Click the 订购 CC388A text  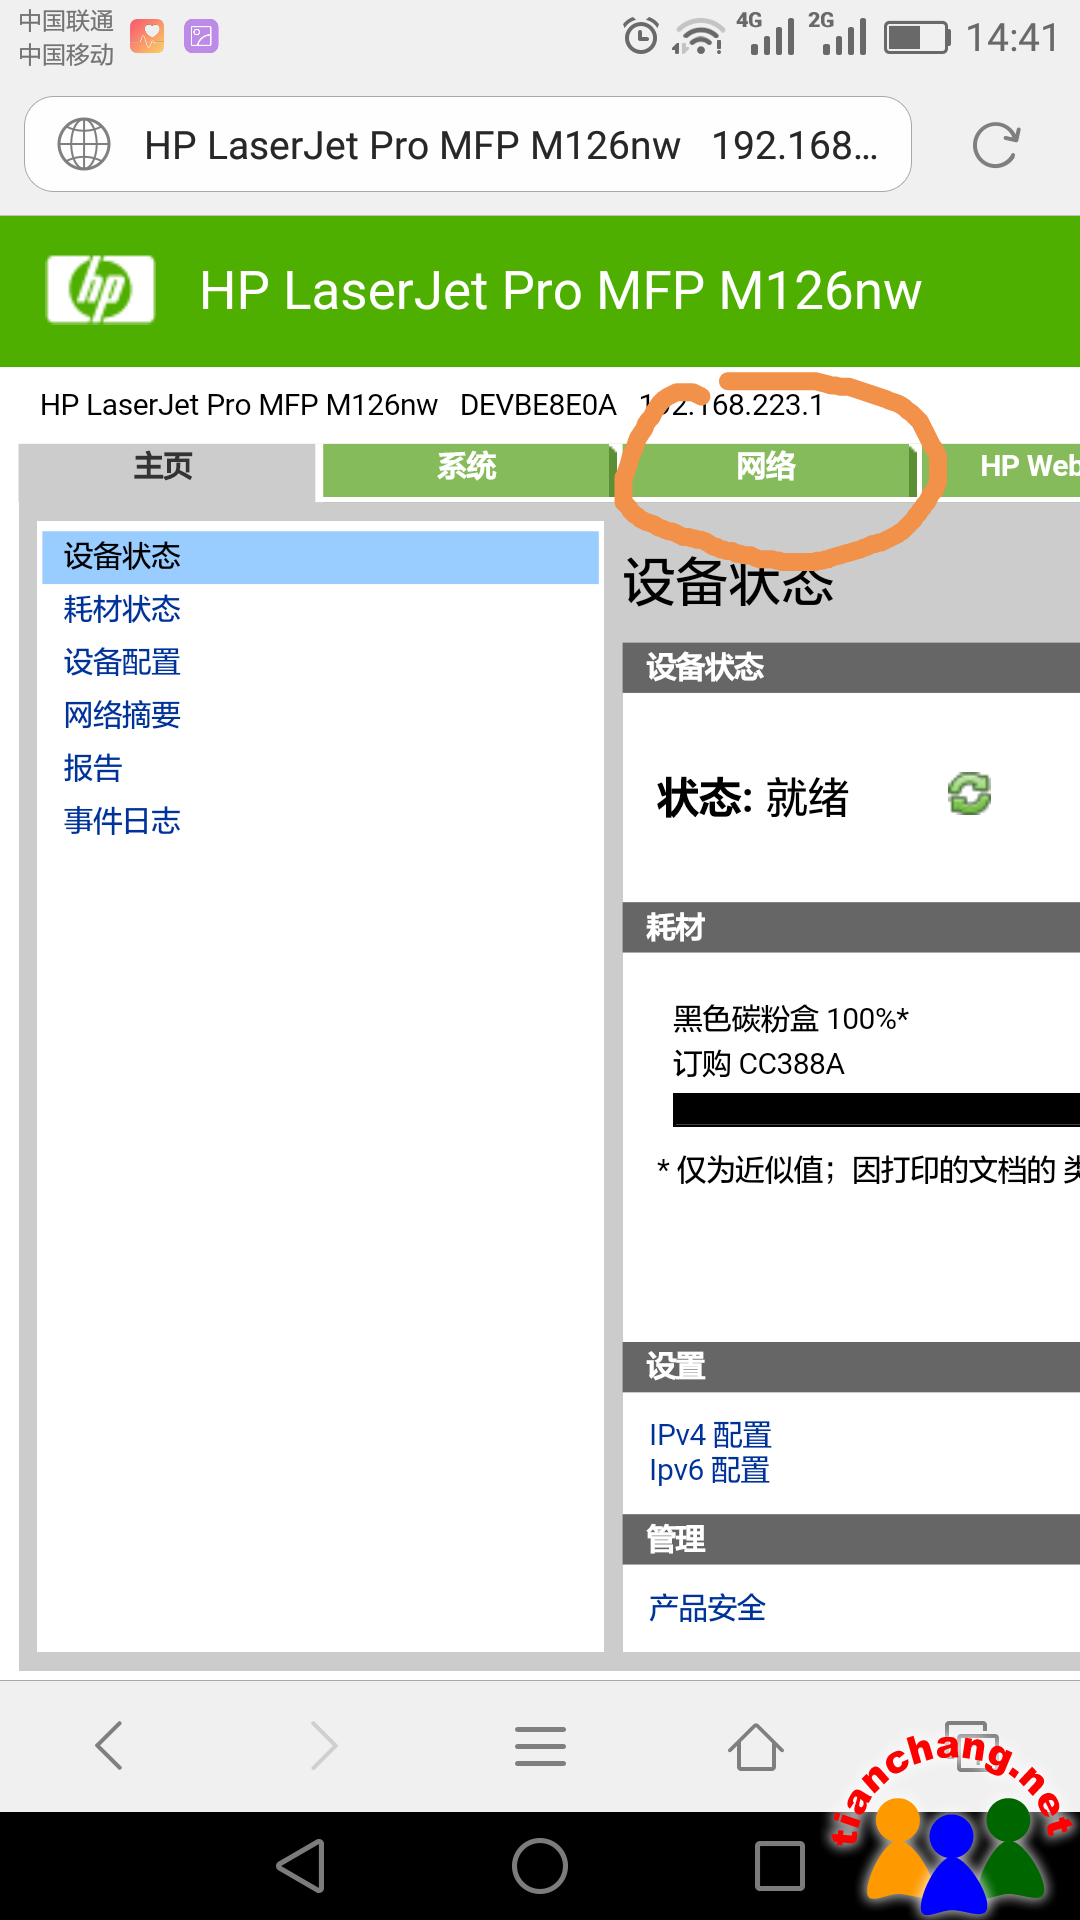tap(758, 1064)
